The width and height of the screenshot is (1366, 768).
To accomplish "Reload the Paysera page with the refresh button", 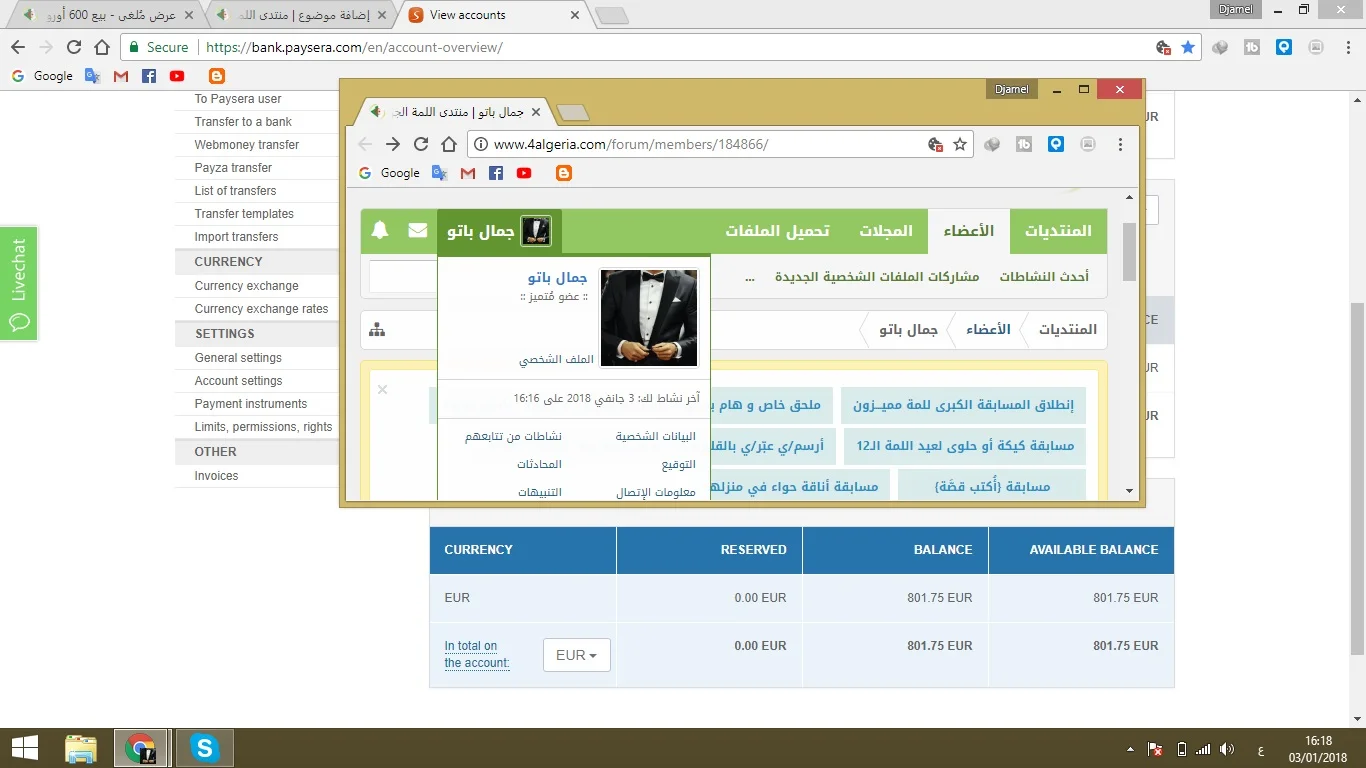I will pos(74,47).
